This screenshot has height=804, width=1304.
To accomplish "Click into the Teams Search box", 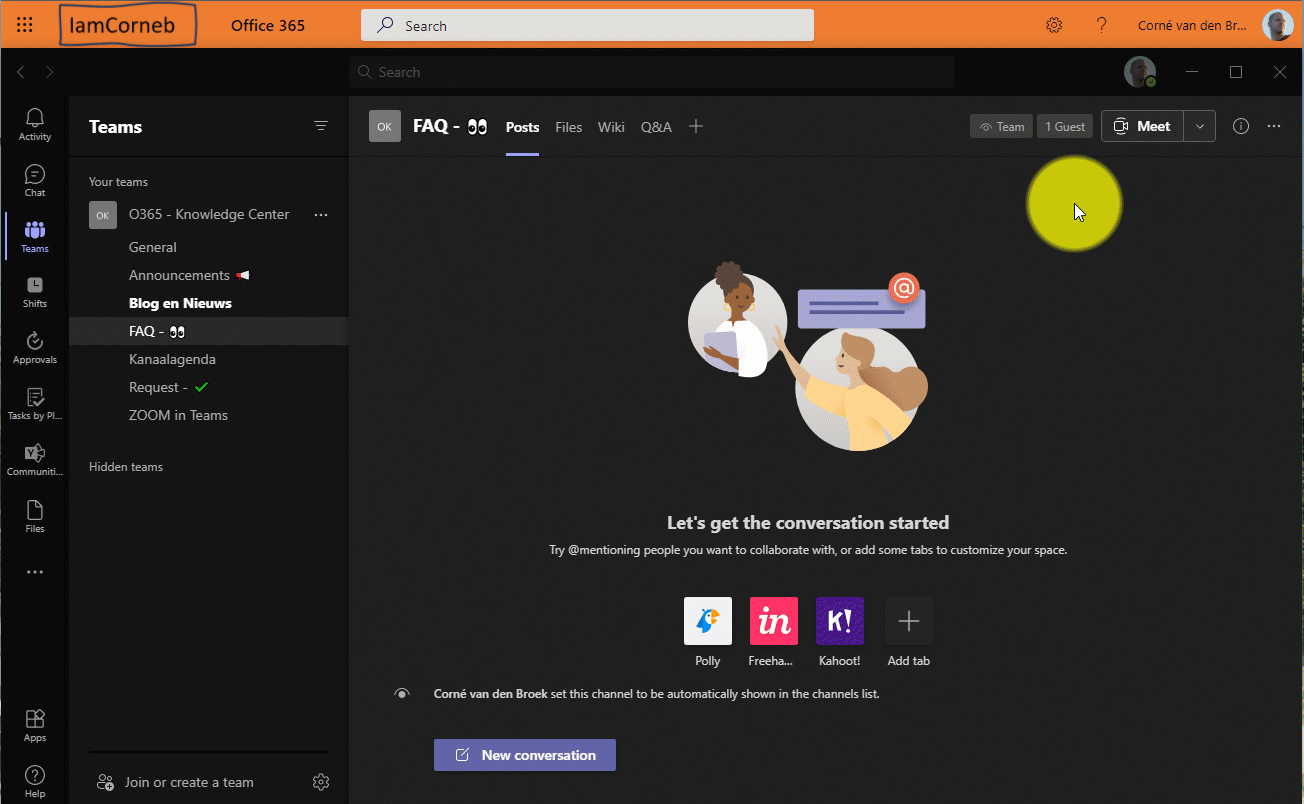I will pyautogui.click(x=652, y=72).
